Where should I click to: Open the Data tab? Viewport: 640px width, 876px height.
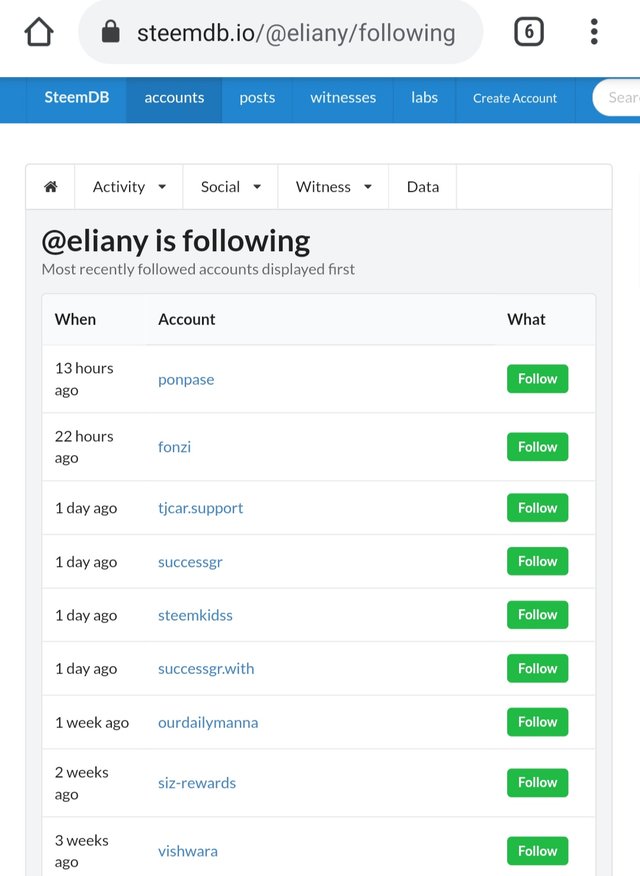pos(423,187)
